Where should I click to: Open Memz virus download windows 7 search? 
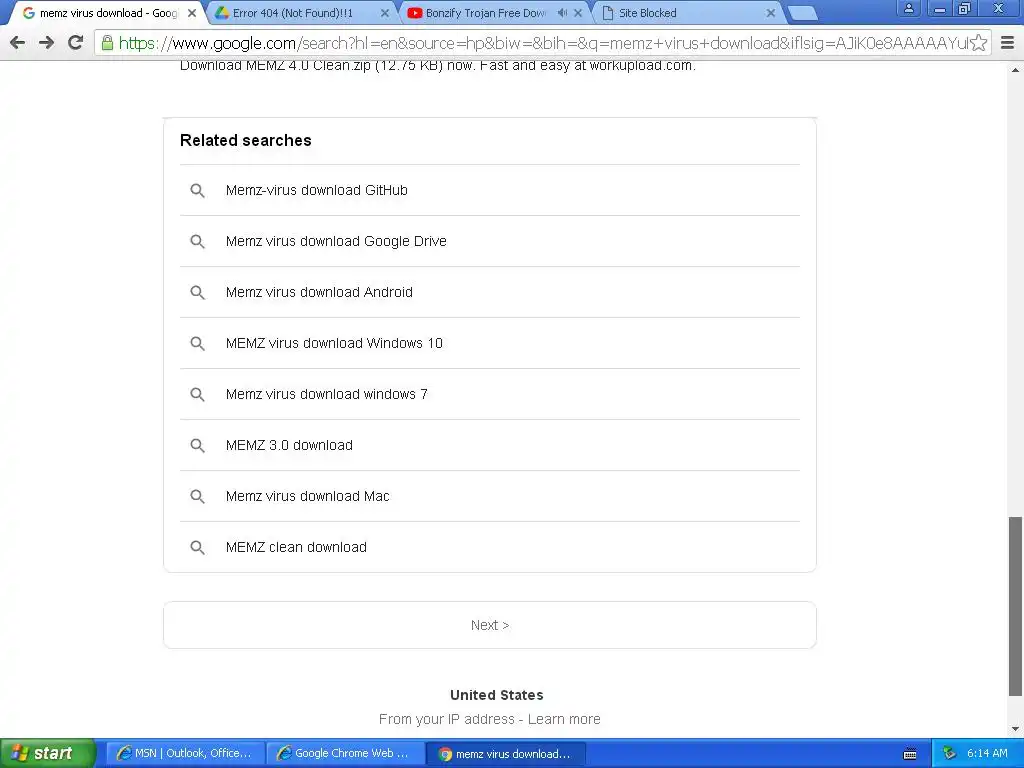point(490,394)
